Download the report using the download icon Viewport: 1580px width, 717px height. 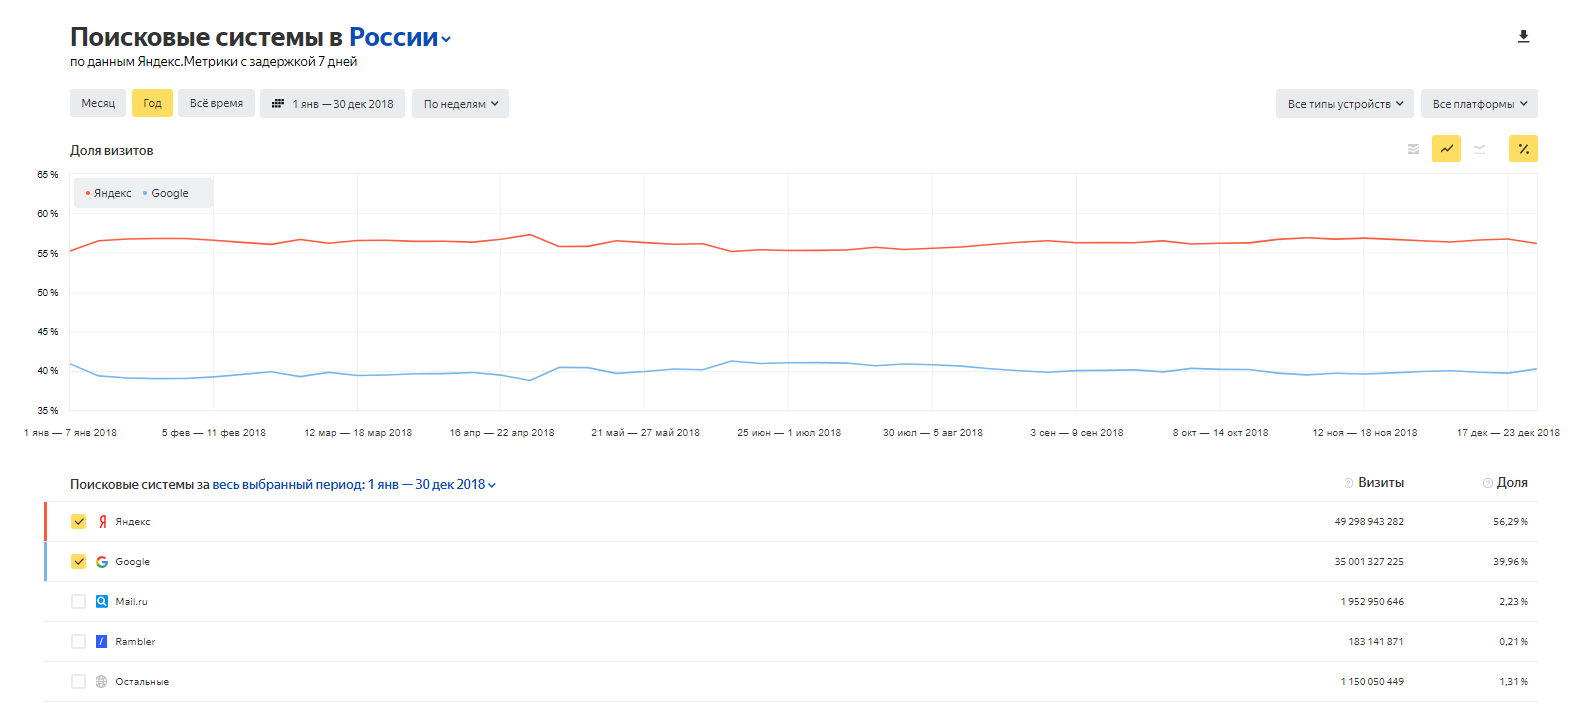[x=1523, y=37]
